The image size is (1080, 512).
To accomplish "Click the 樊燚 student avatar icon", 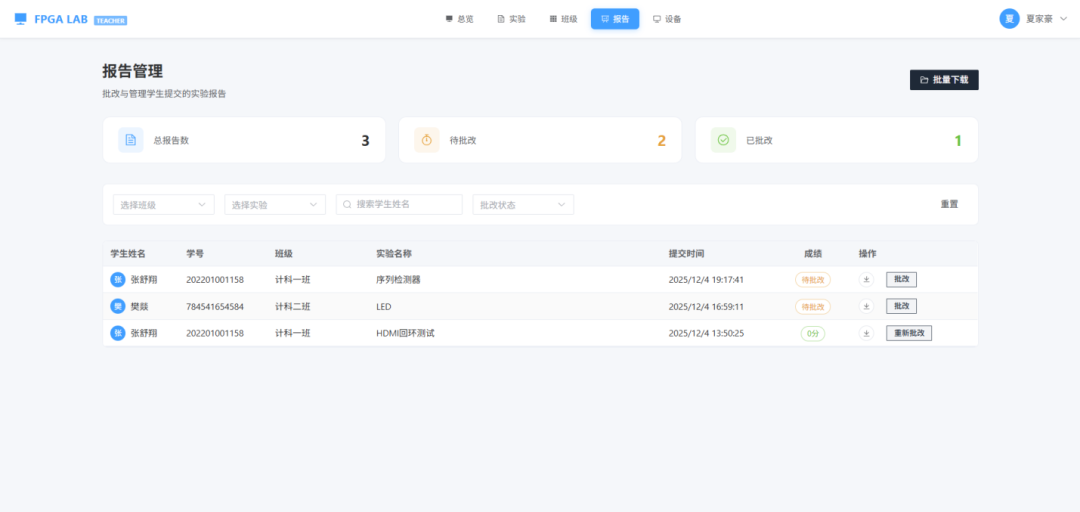I will pyautogui.click(x=118, y=306).
